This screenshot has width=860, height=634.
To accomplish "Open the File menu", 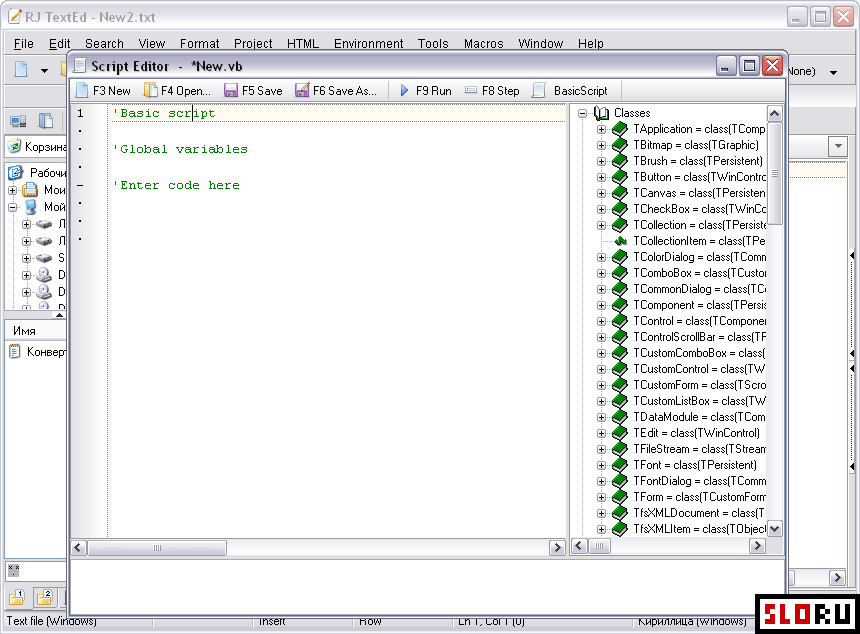I will (x=24, y=43).
